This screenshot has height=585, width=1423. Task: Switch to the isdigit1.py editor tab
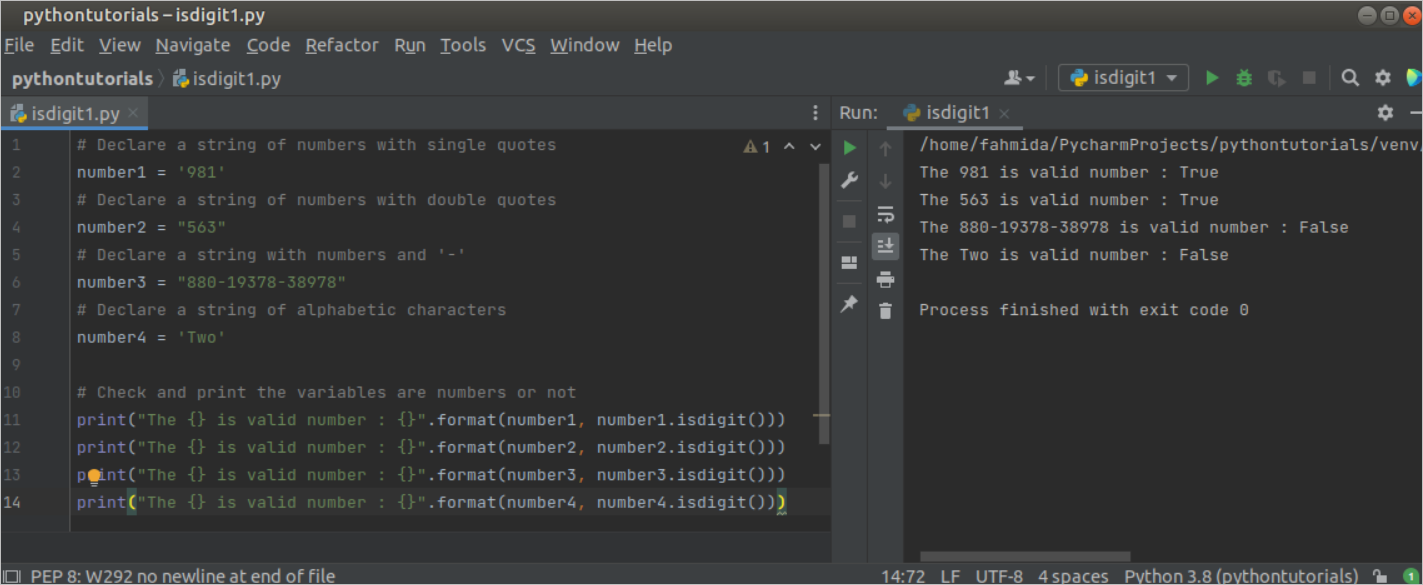pos(70,113)
